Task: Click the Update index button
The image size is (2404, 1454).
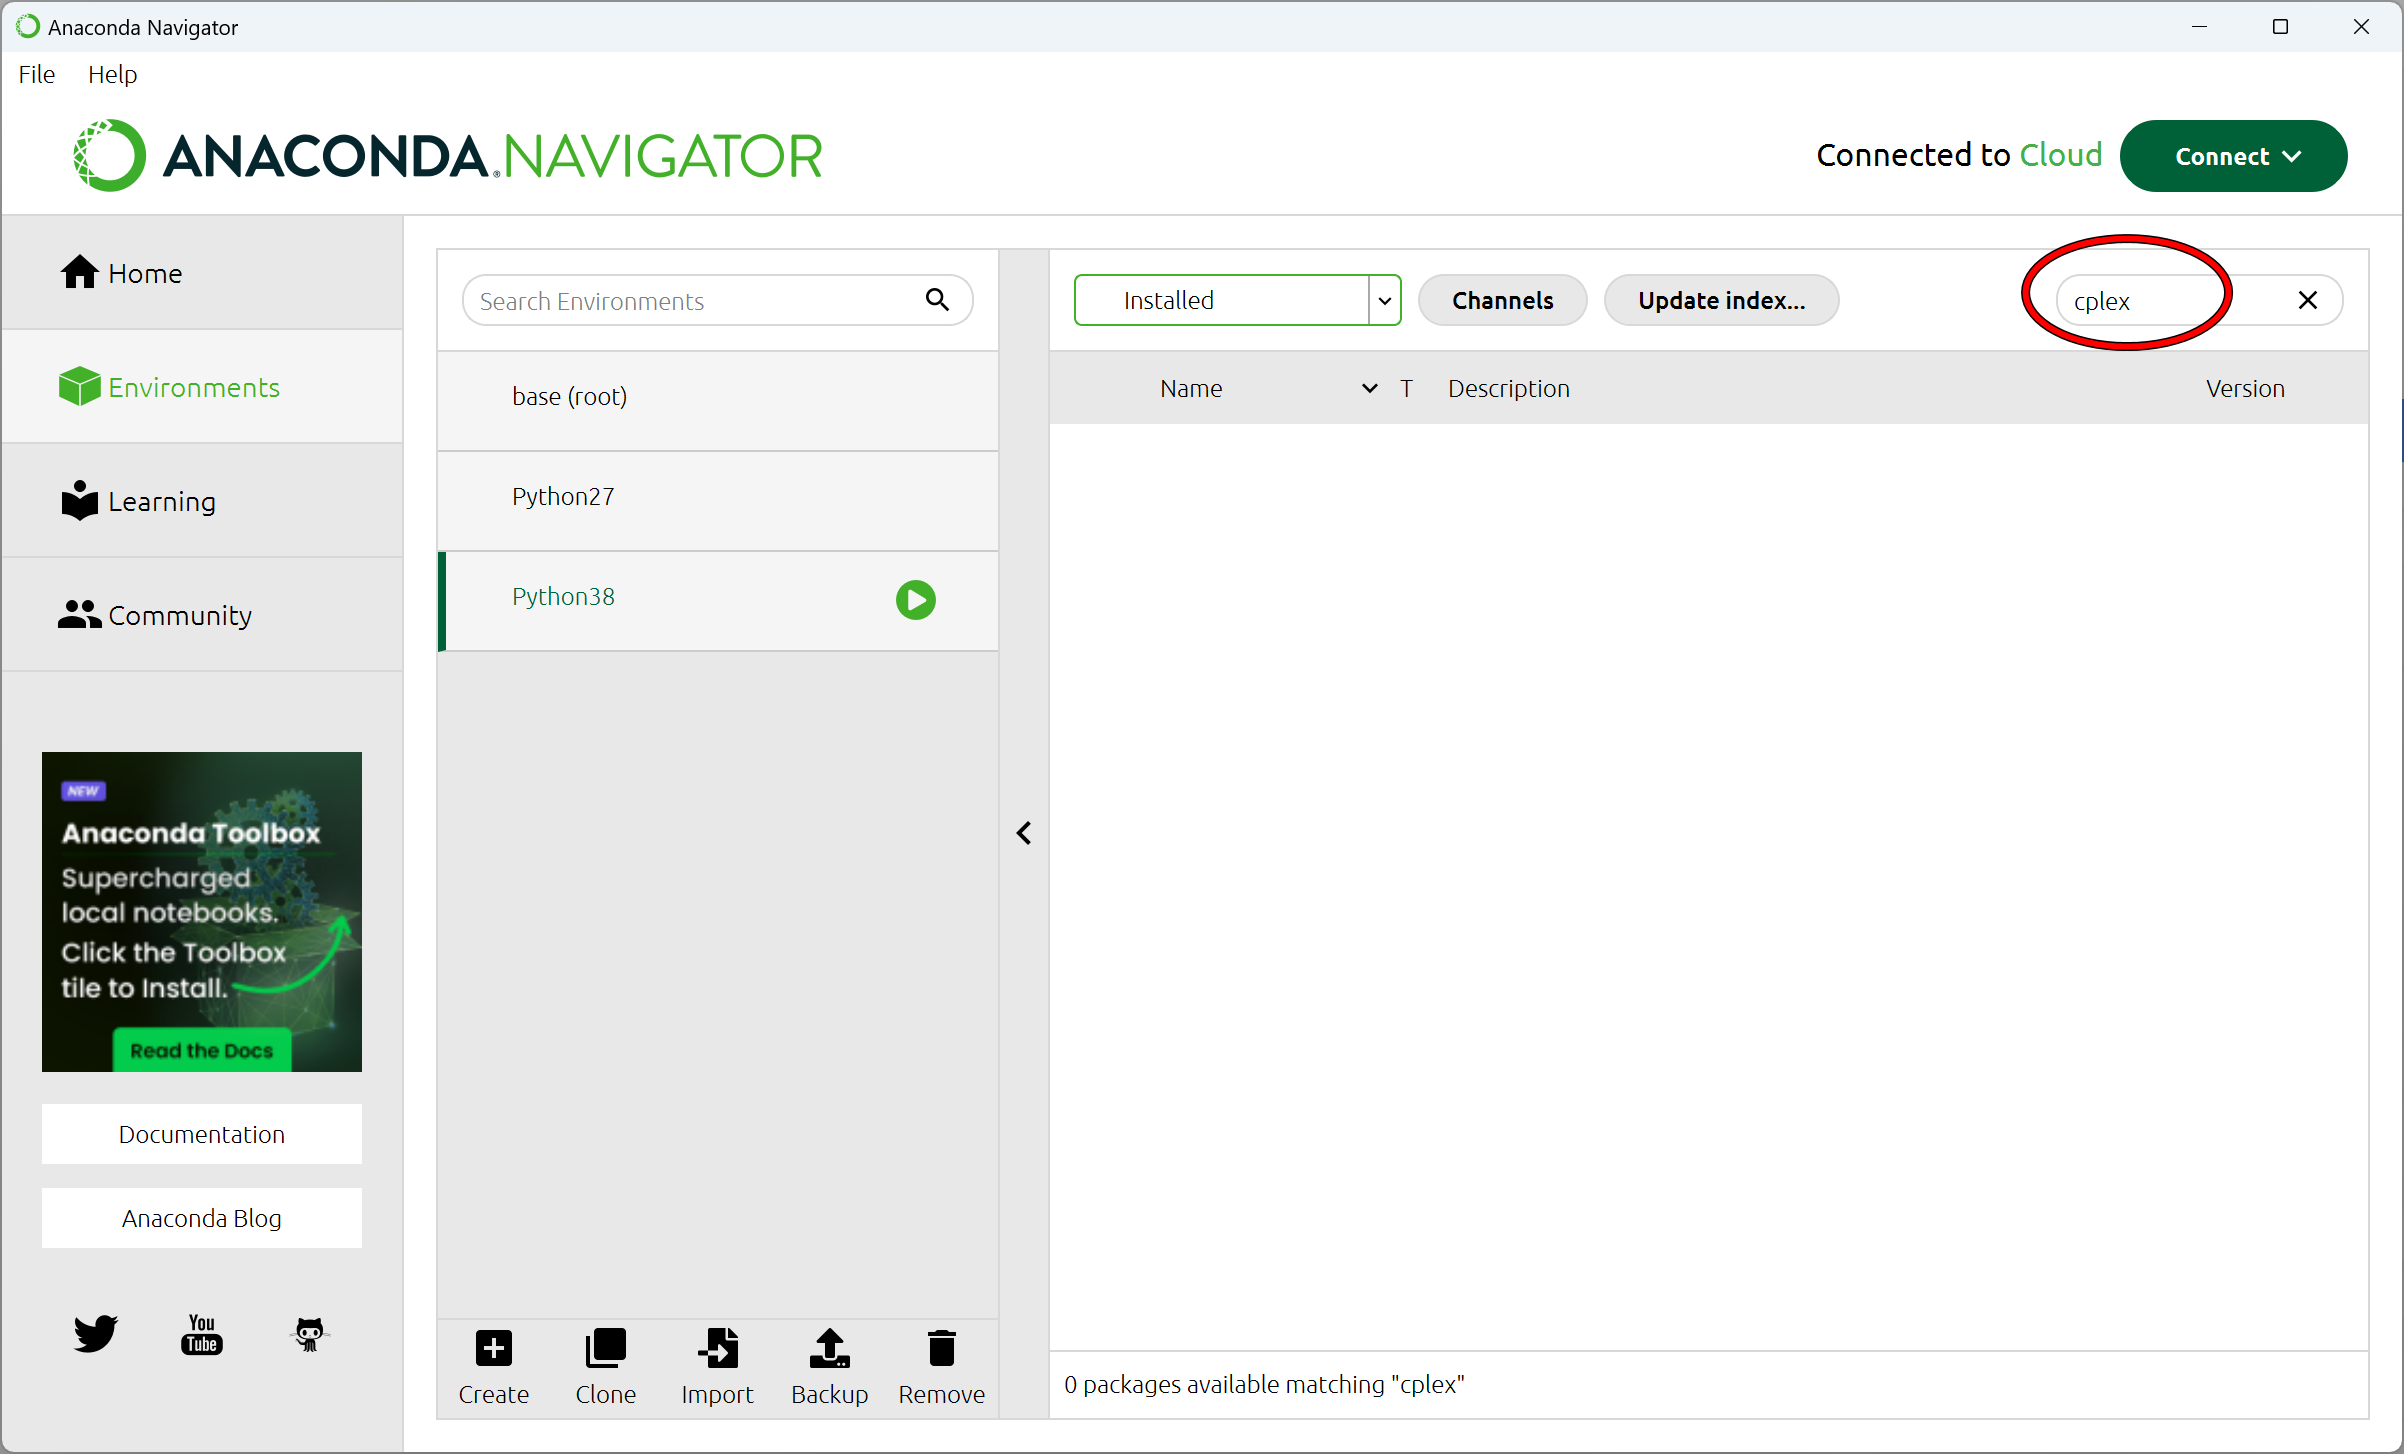Action: click(1721, 300)
